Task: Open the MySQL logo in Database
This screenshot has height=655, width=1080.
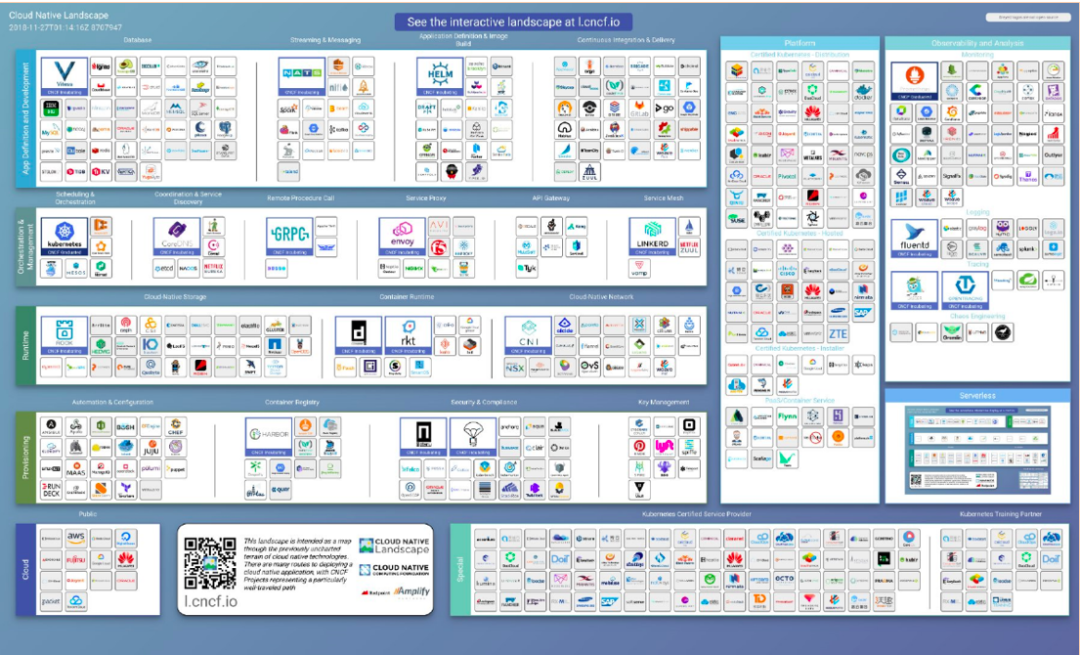Action: coord(51,129)
